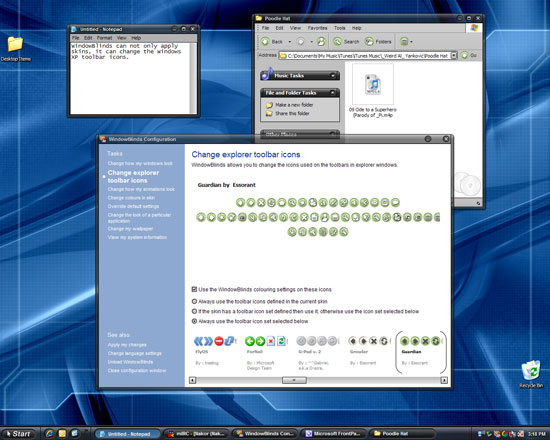Expand the address bar dropdown in Poodle Hat
Screen dimensions: 550x440
click(x=454, y=55)
